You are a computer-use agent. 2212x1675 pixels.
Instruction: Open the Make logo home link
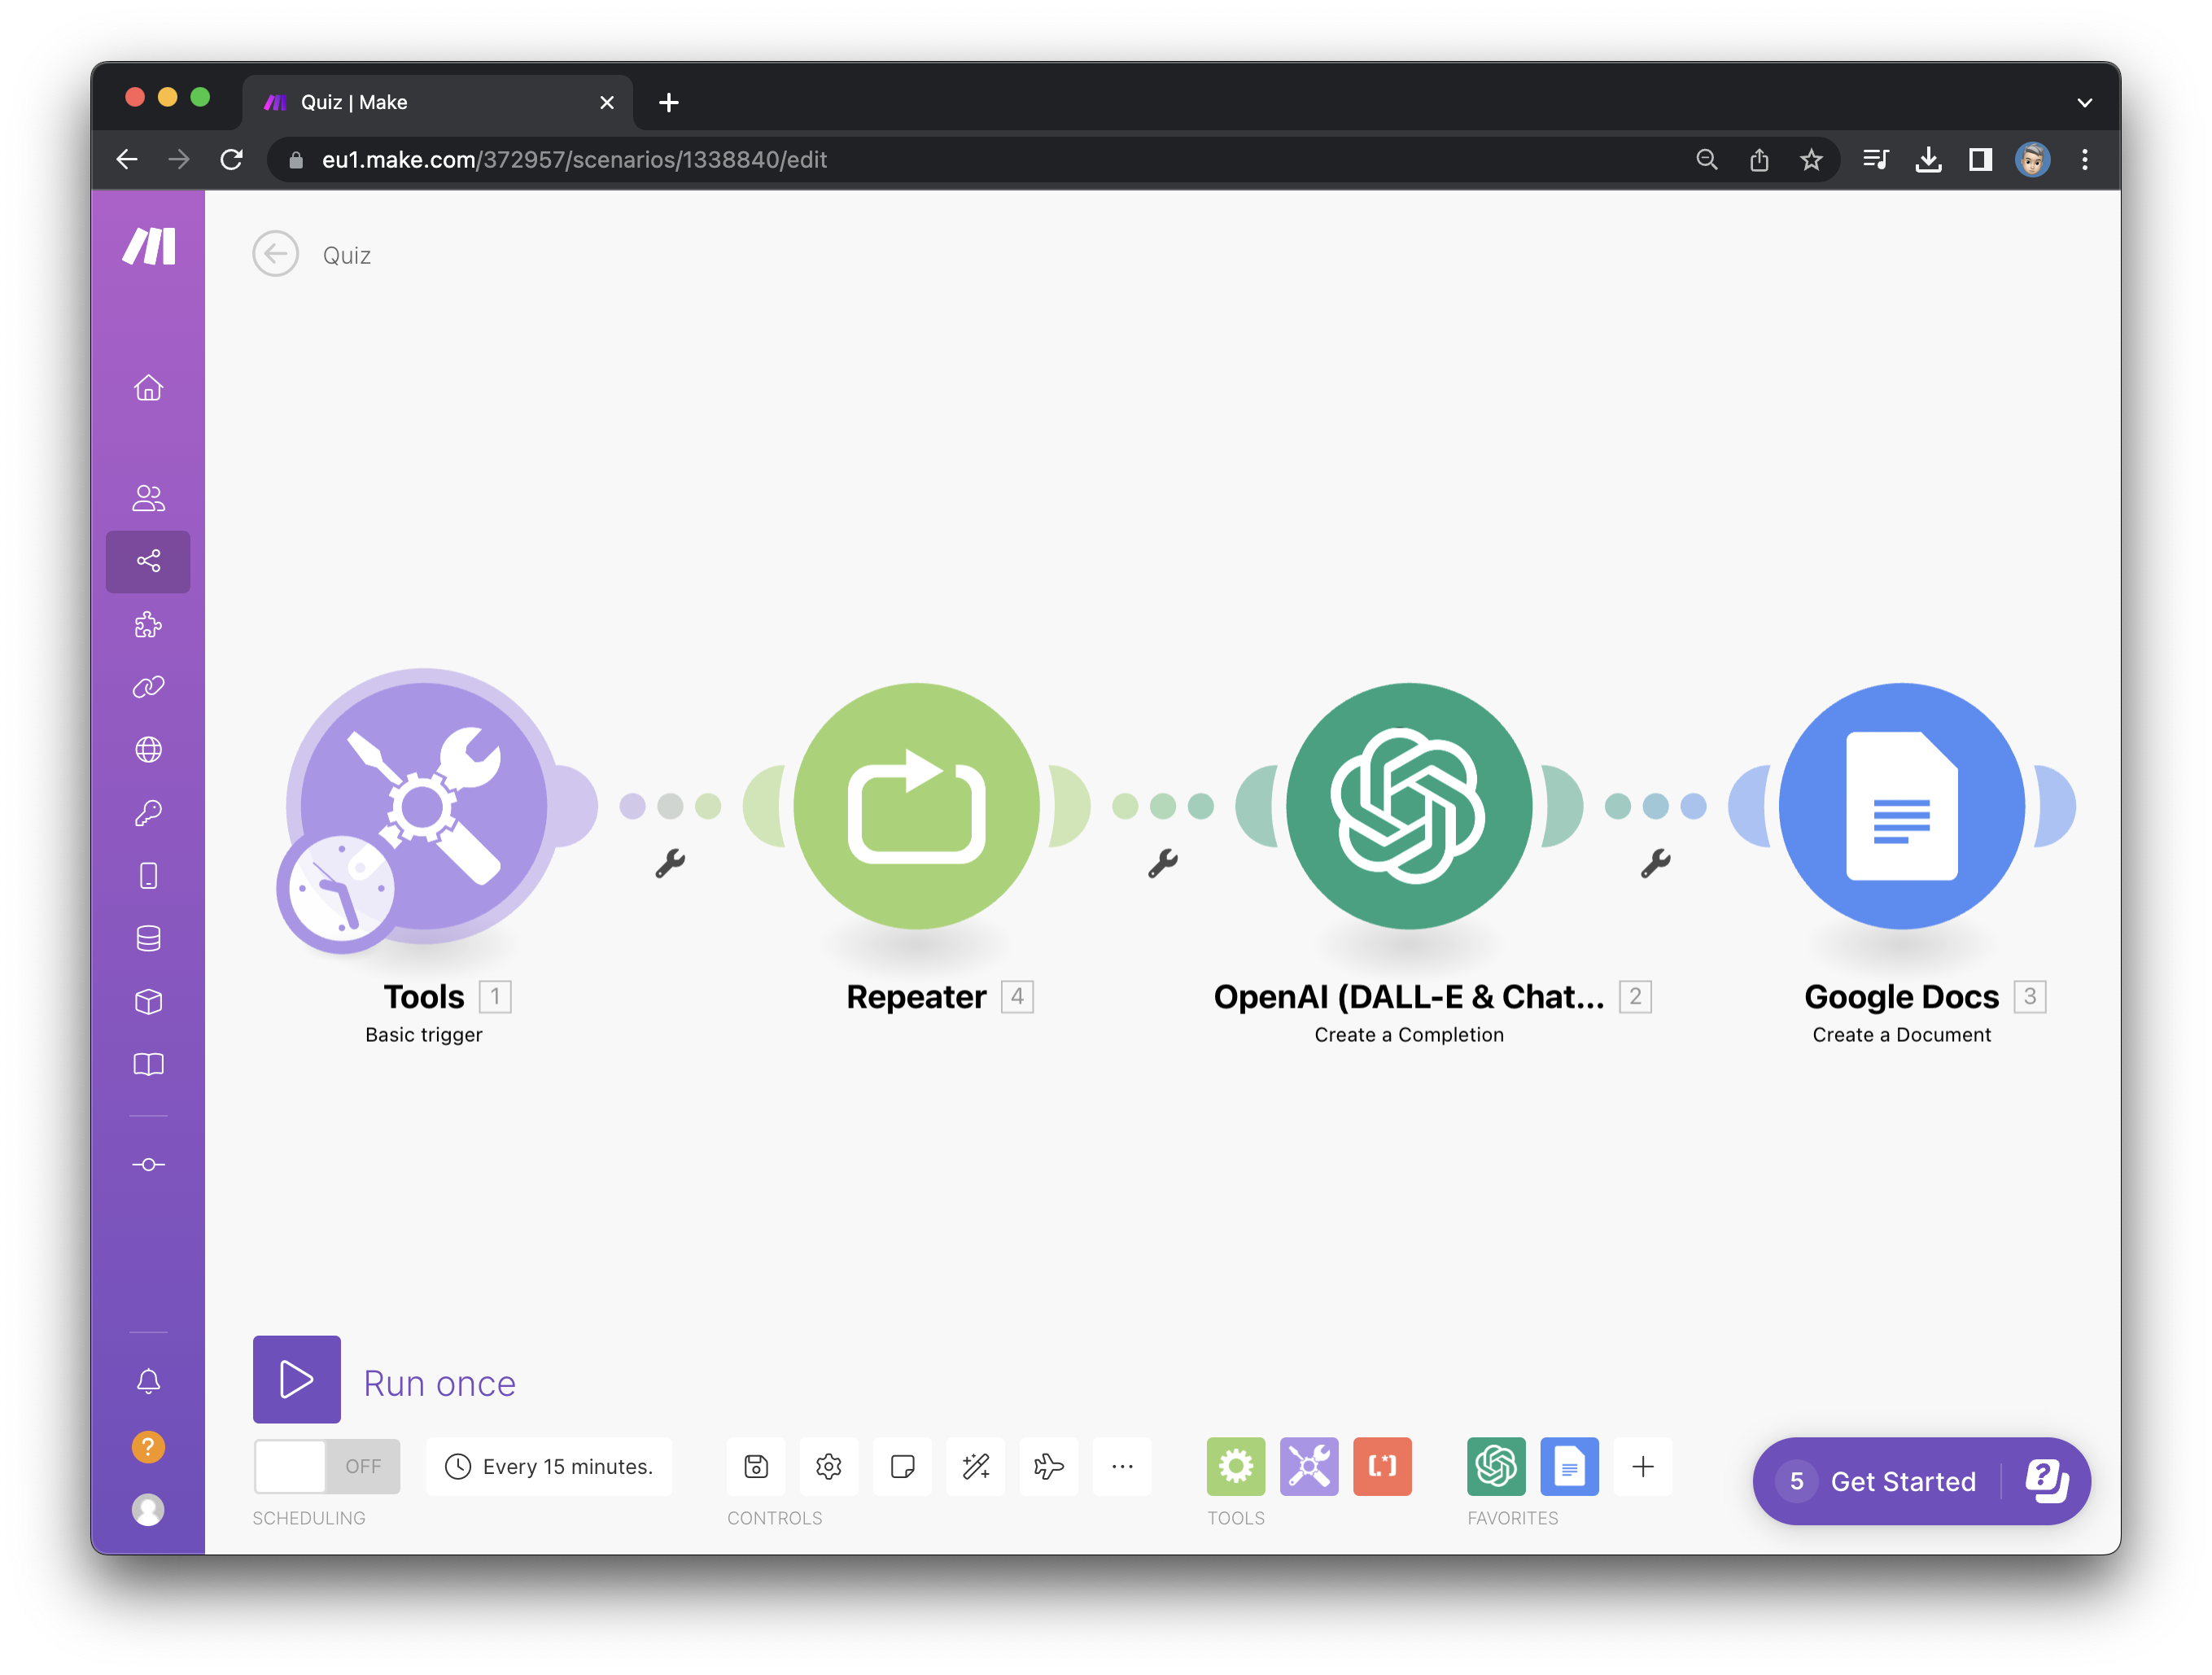(148, 246)
